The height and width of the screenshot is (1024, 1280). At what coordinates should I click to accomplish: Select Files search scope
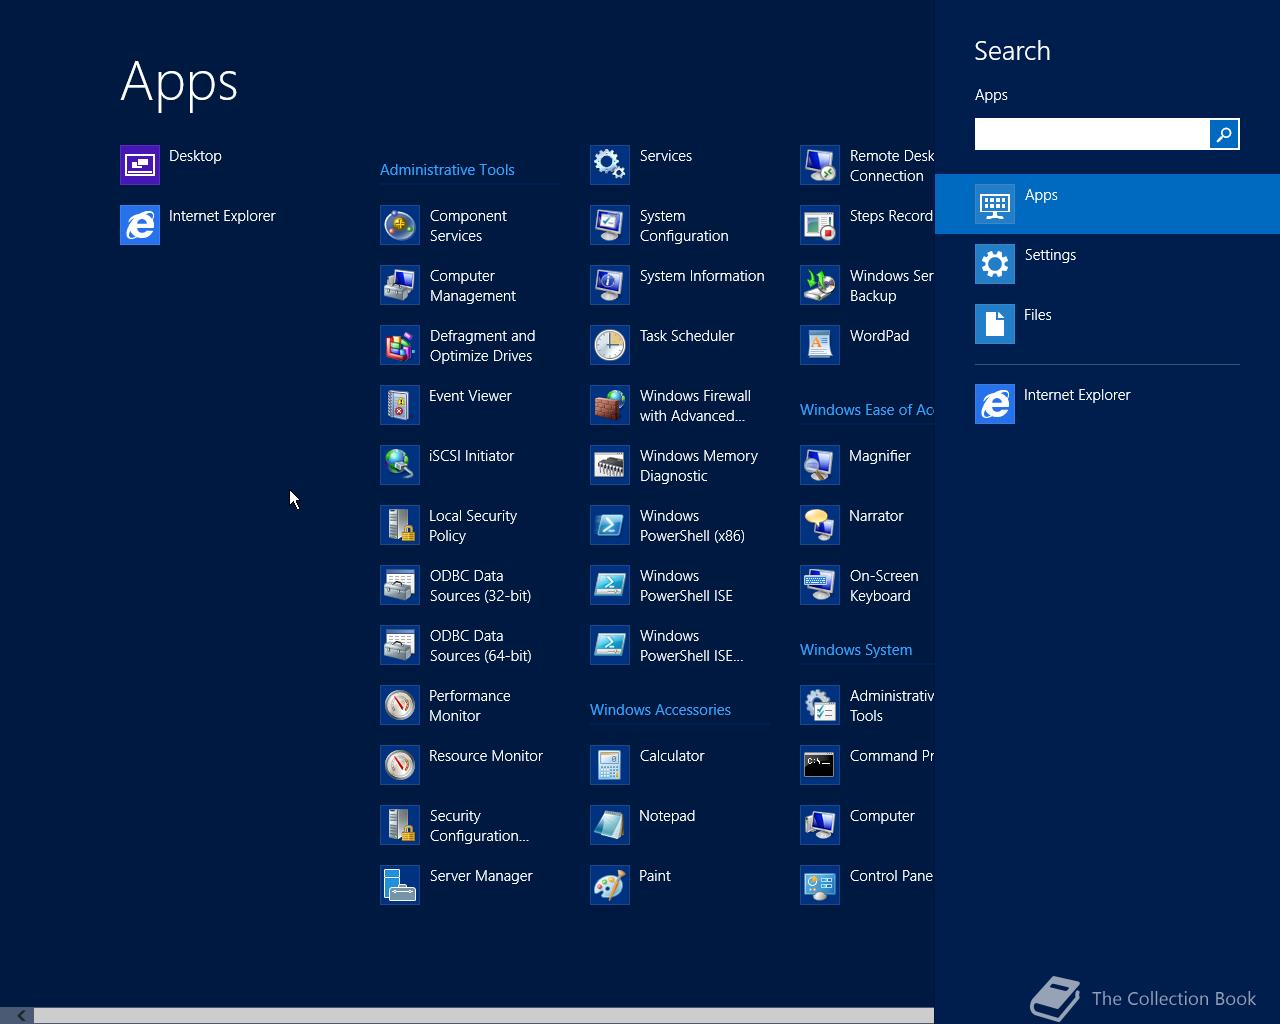[x=1107, y=324]
